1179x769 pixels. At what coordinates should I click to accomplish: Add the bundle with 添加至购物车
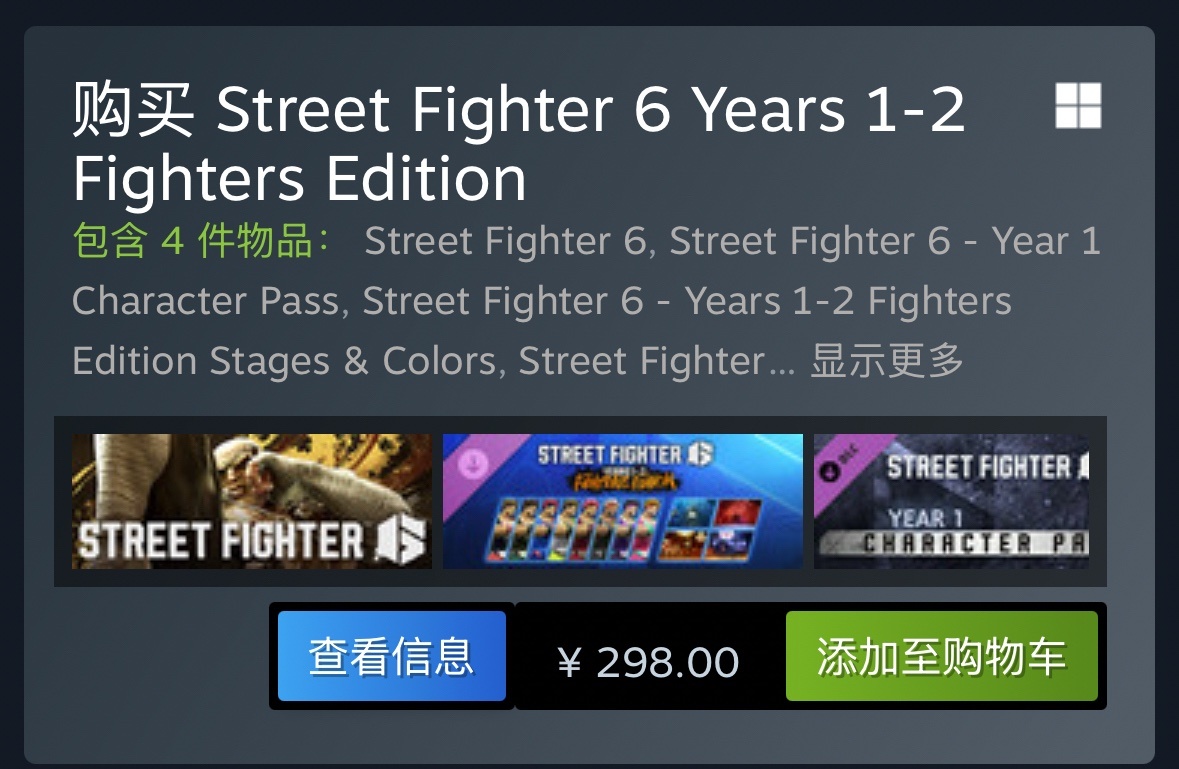coord(941,657)
